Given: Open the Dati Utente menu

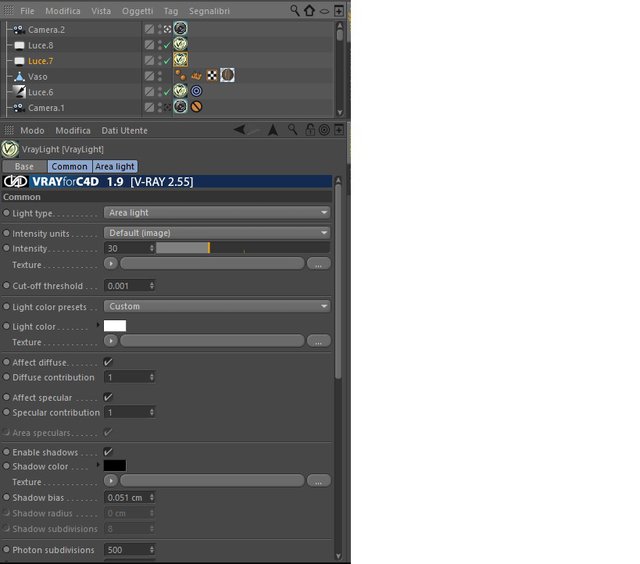Looking at the screenshot, I should point(124,131).
